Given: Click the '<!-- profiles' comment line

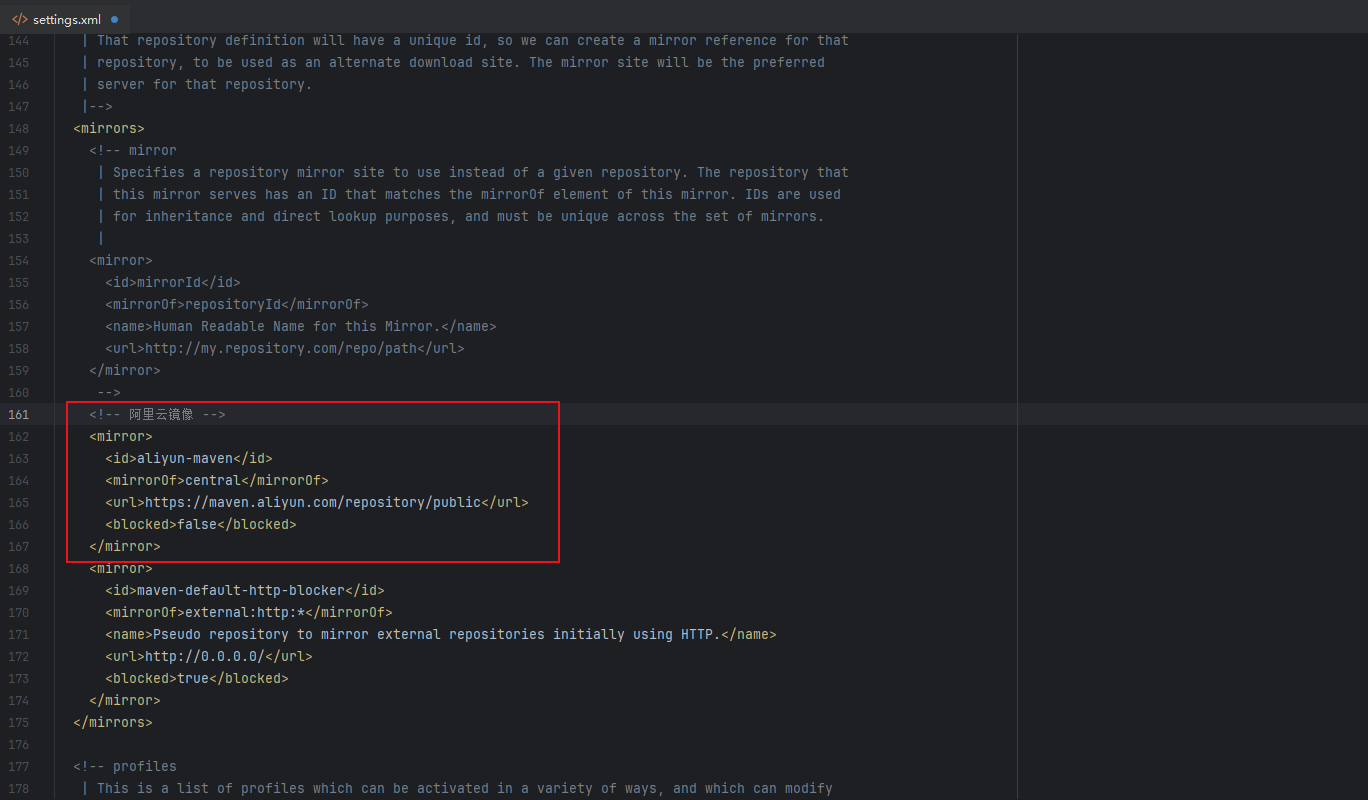Looking at the screenshot, I should (x=125, y=766).
